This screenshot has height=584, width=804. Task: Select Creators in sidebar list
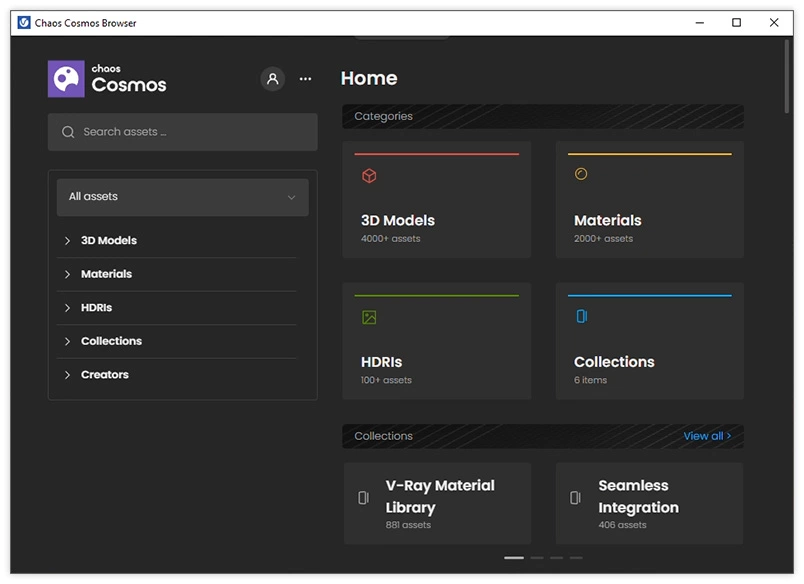[x=105, y=375]
